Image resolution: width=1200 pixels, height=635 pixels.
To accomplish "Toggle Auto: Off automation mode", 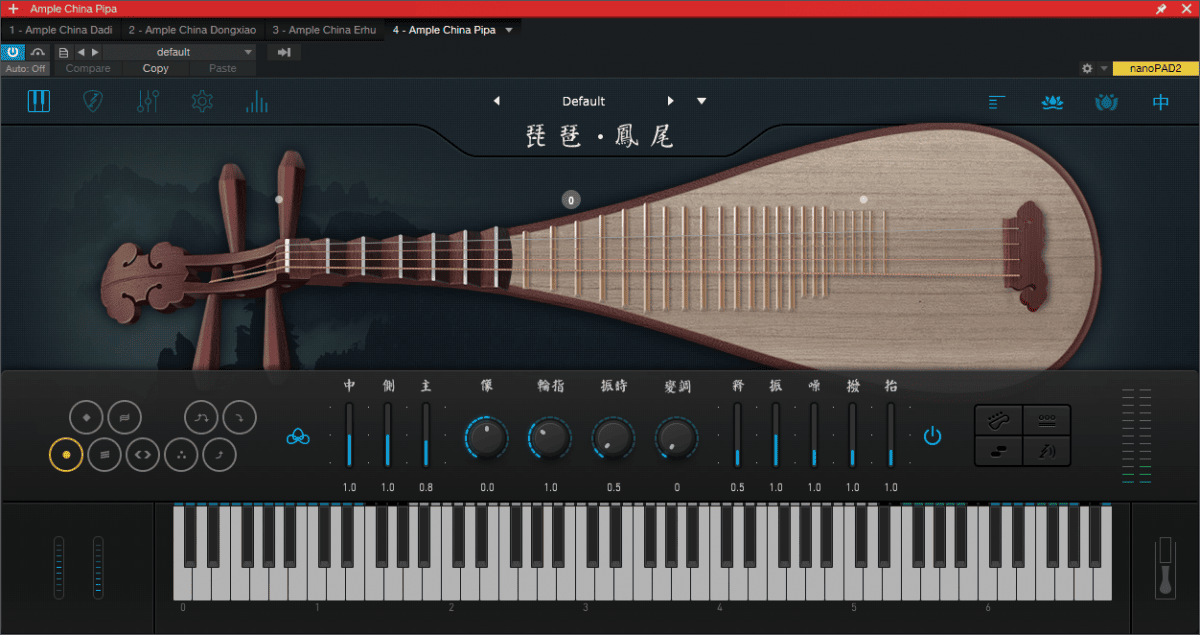I will click(x=25, y=69).
